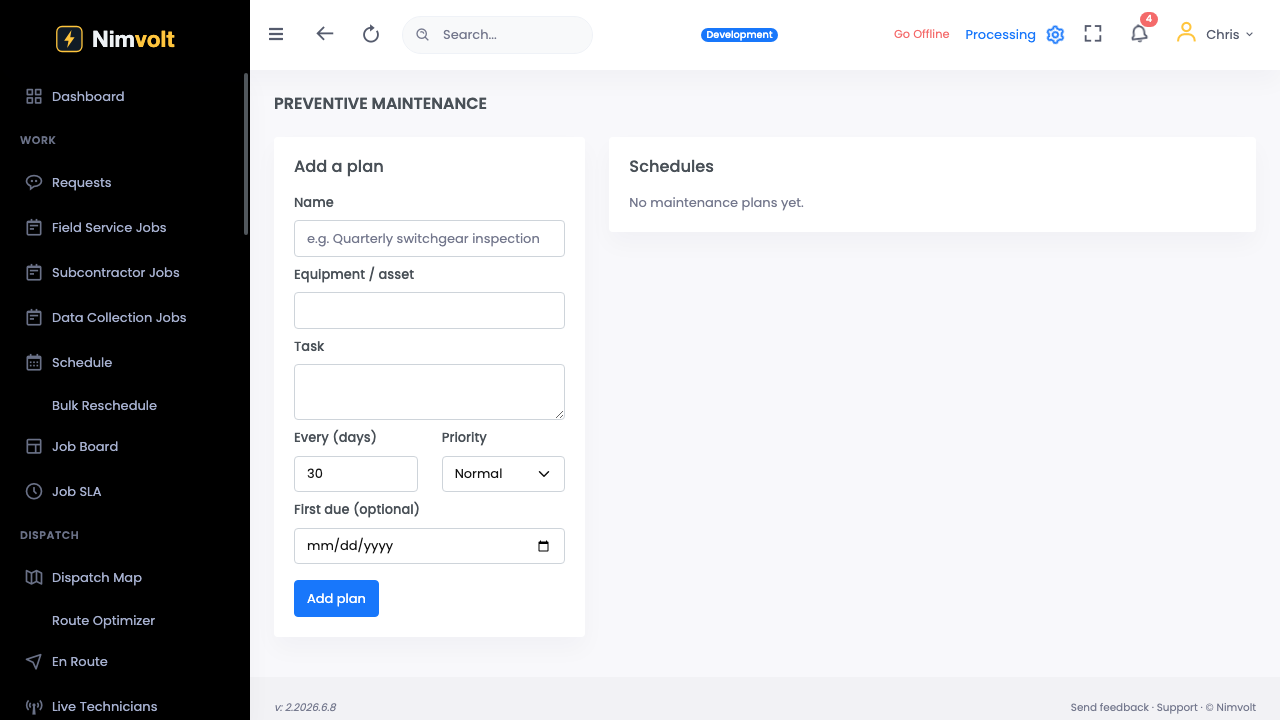
Task: Open Job SLA in the sidebar
Action: [x=77, y=491]
